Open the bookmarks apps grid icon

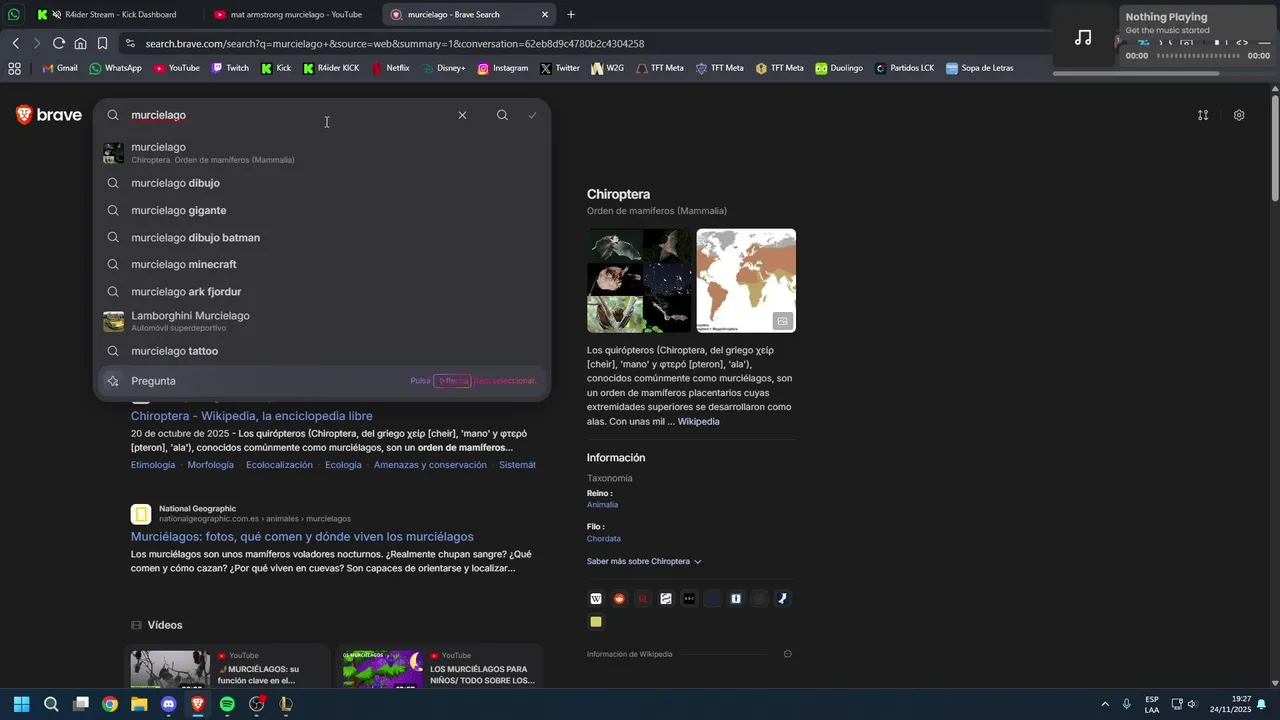[14, 68]
